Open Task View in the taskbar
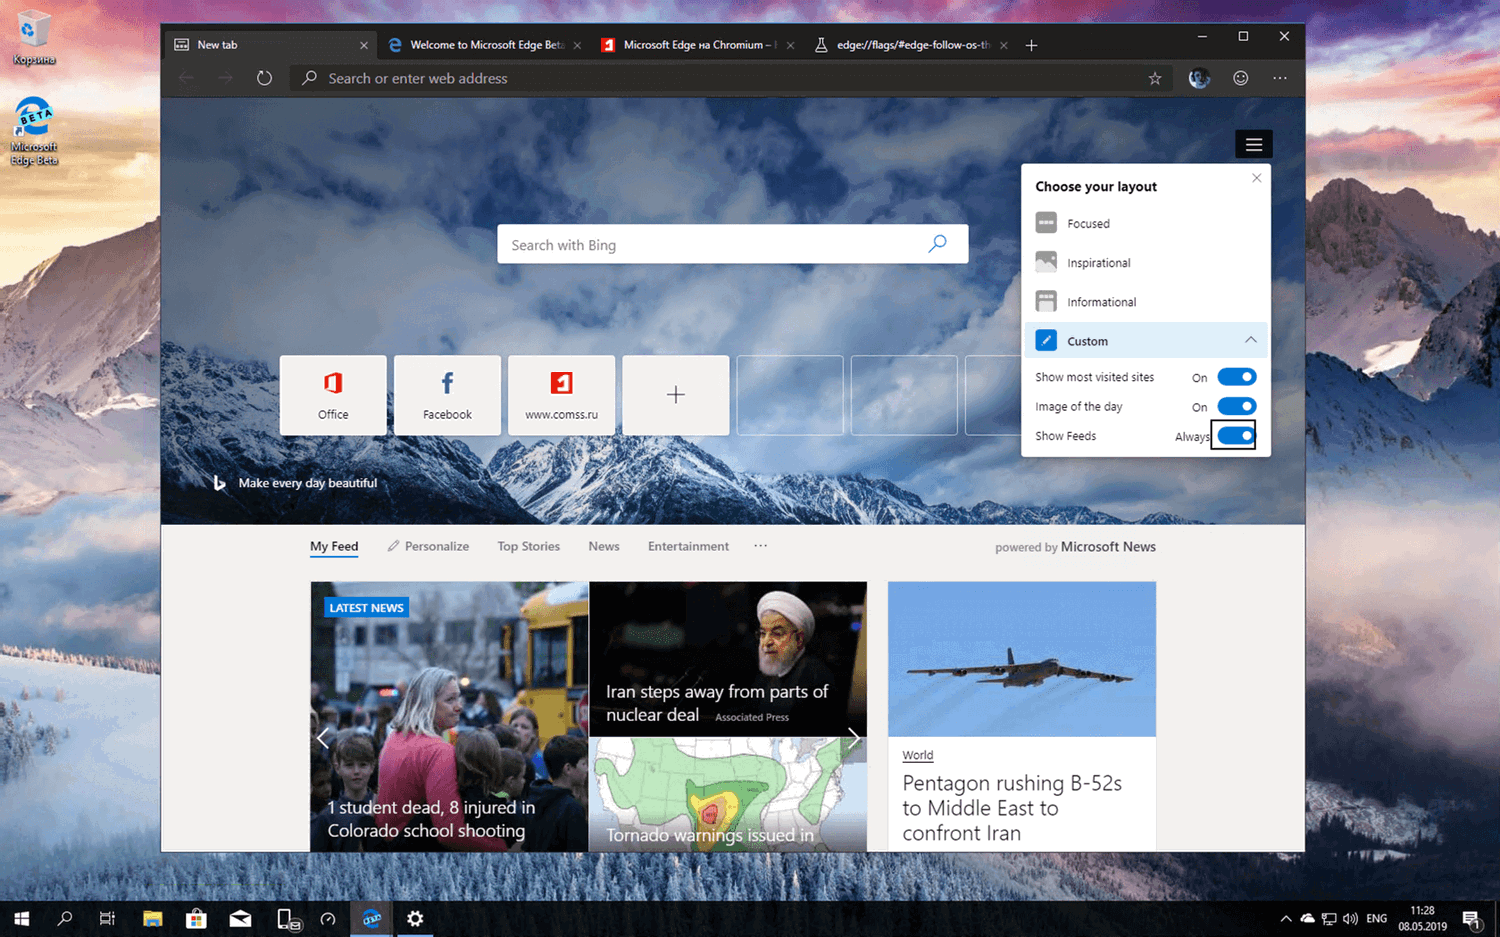1500x937 pixels. point(107,919)
